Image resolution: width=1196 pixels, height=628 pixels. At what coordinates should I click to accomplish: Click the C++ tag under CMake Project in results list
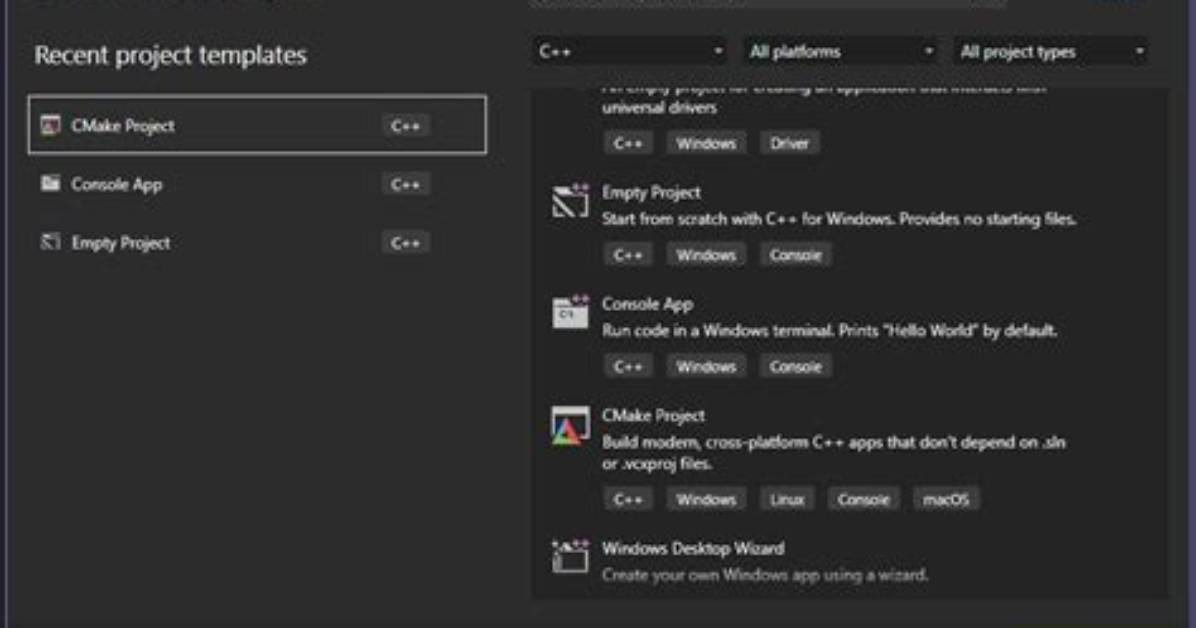(628, 499)
